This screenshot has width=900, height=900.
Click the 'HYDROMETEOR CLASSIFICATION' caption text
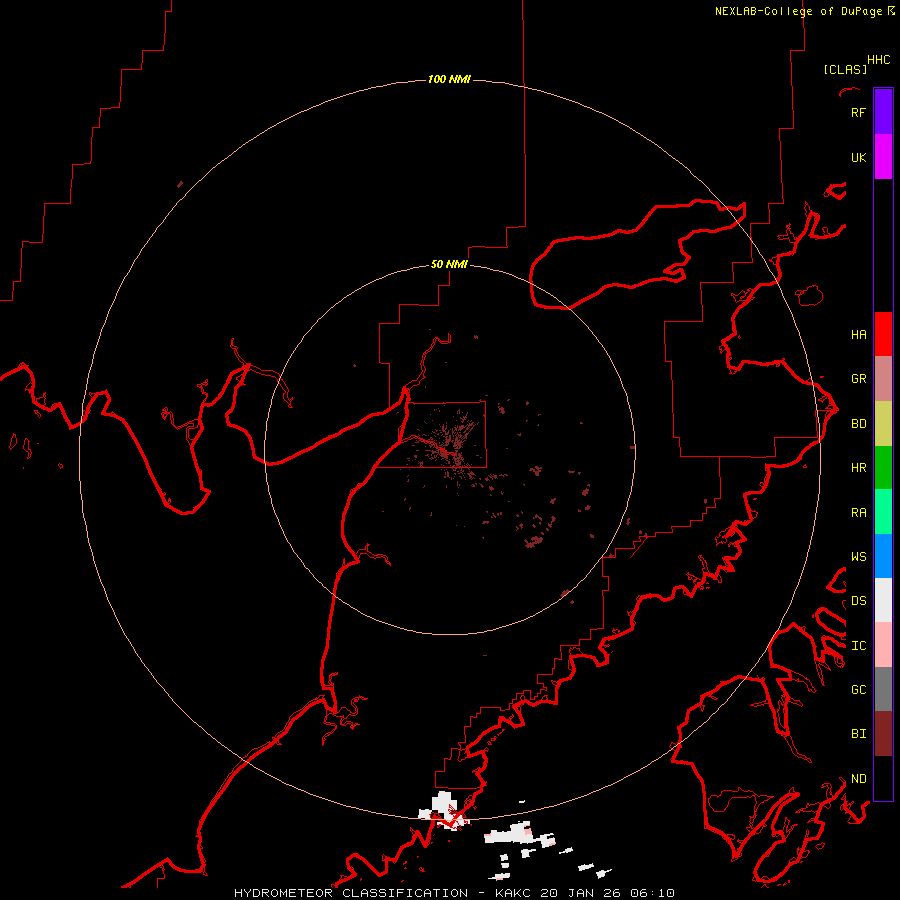[351, 893]
